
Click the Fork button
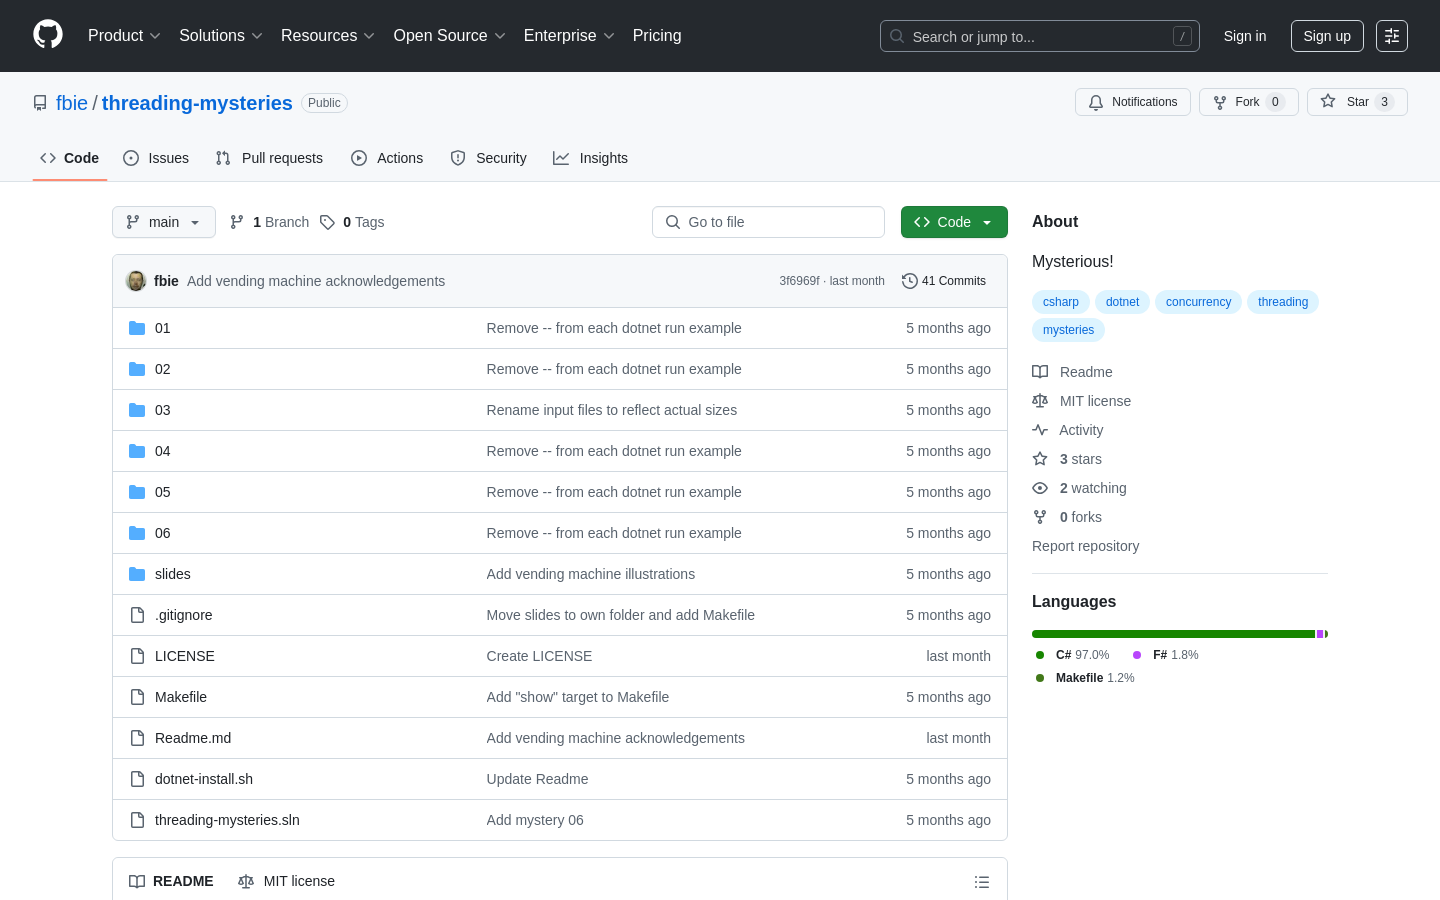(1248, 102)
